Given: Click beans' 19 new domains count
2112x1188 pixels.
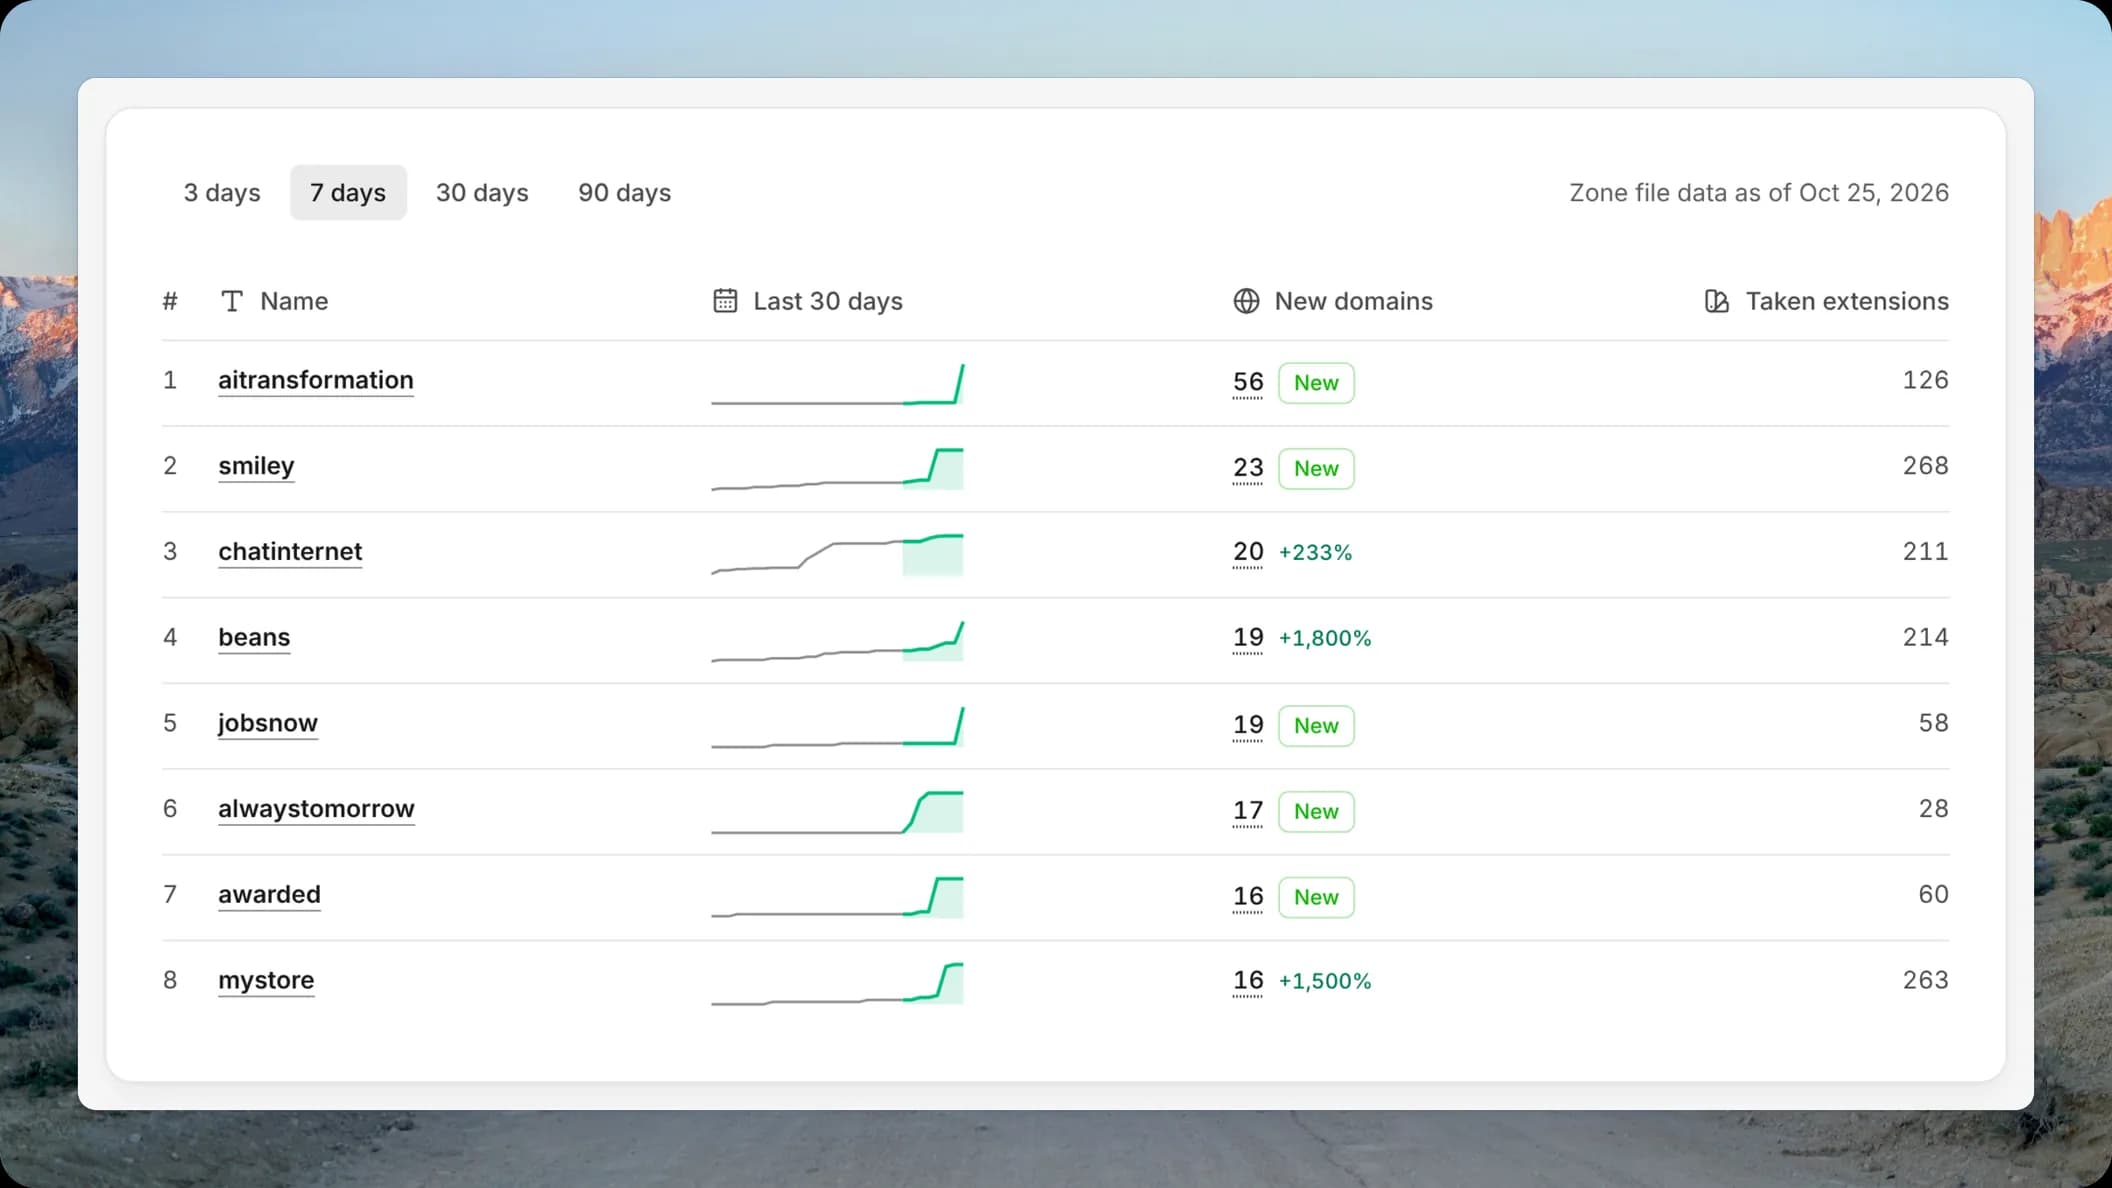Looking at the screenshot, I should [x=1248, y=638].
